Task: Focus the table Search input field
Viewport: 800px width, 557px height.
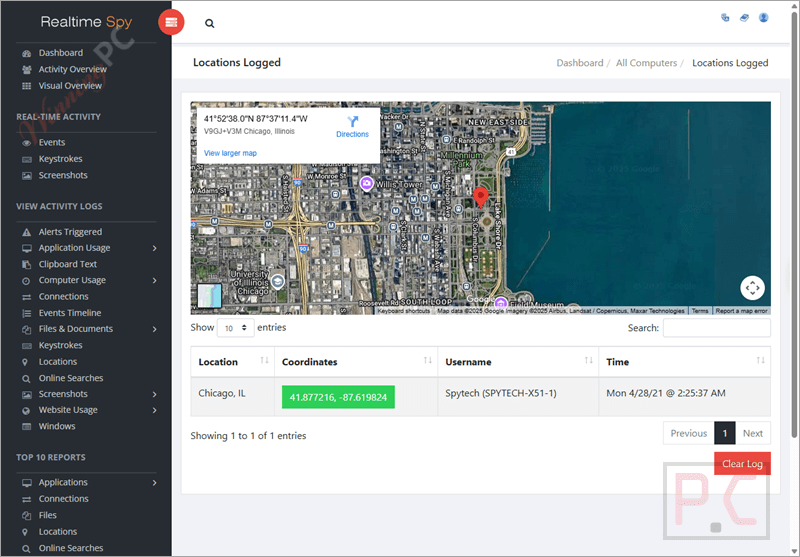Action: [716, 328]
